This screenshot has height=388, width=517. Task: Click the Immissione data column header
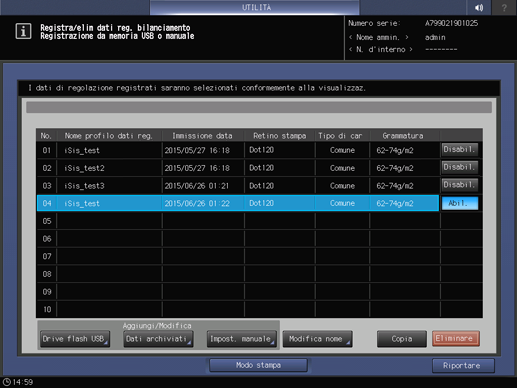tap(202, 136)
